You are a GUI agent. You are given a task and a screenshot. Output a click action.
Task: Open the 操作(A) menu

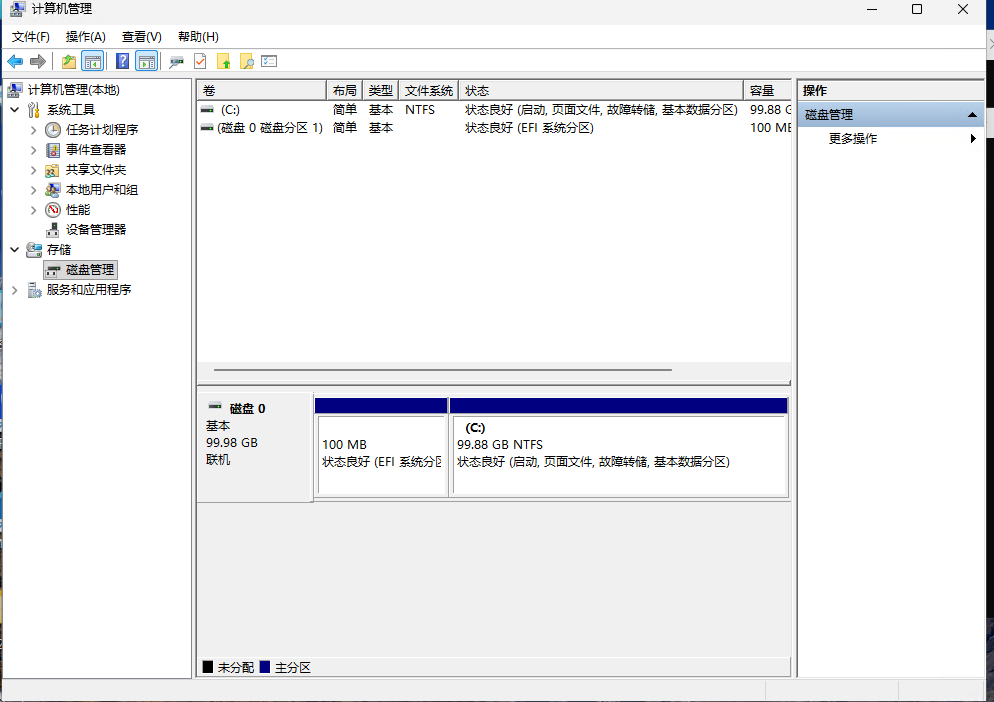[x=85, y=37]
